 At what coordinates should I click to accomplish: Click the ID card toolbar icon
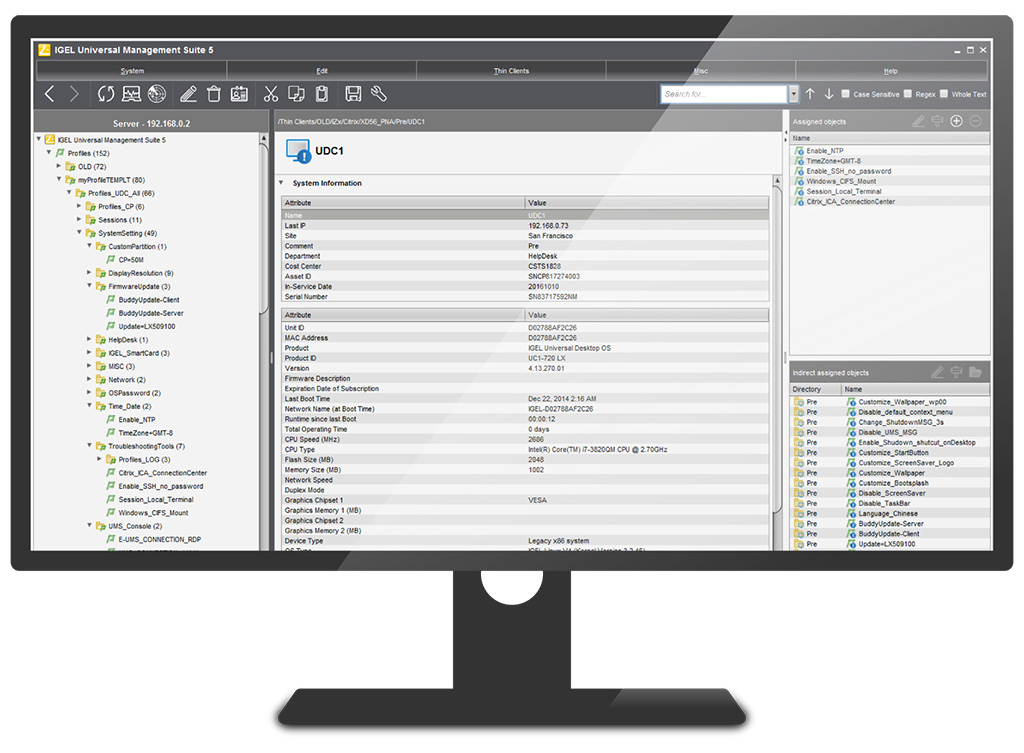point(239,94)
